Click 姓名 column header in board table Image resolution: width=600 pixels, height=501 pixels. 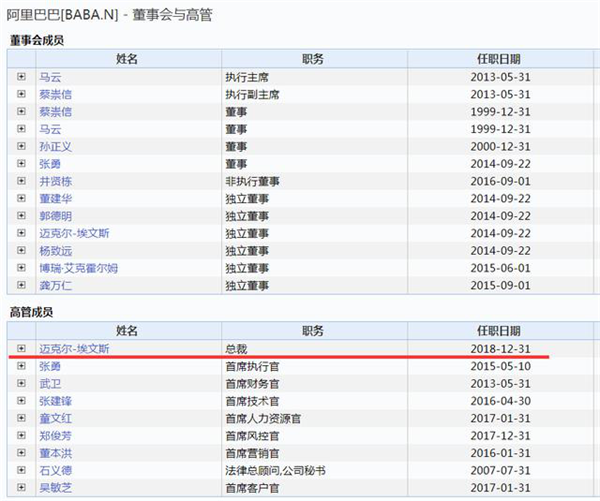128,59
